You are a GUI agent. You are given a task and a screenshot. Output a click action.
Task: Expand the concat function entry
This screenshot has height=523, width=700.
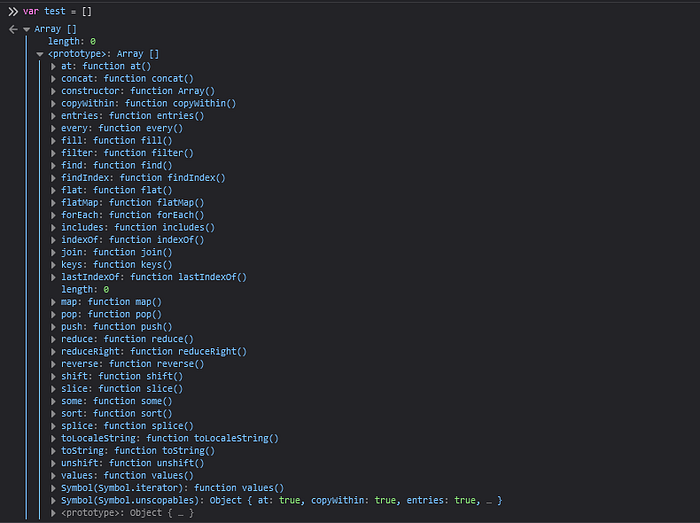tap(53, 79)
